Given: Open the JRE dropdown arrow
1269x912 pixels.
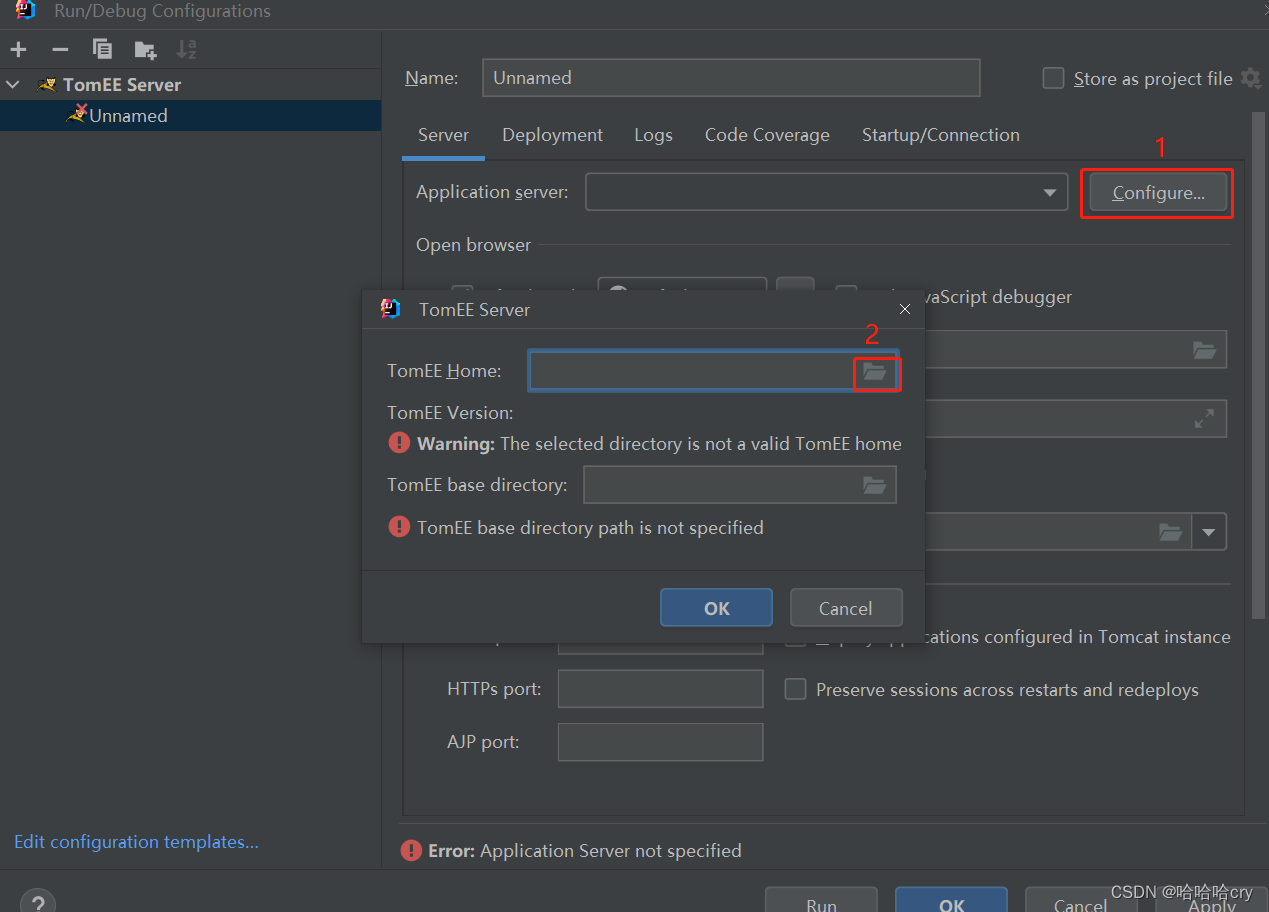Looking at the screenshot, I should [1209, 532].
